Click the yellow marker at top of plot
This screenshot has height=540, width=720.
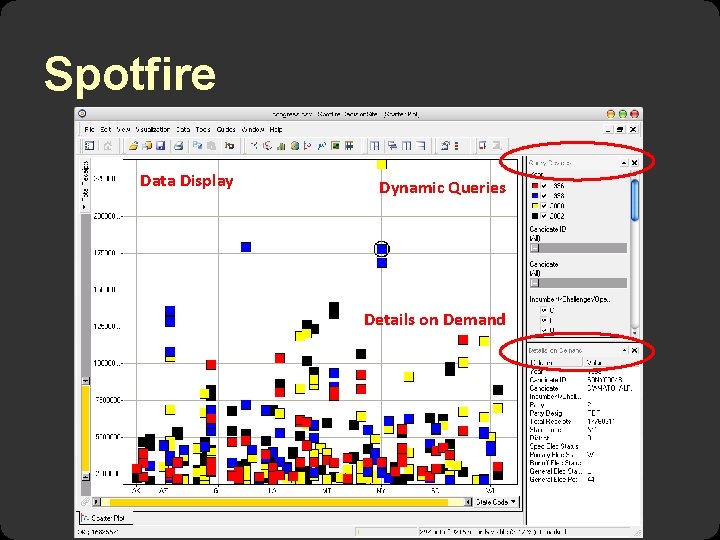pyautogui.click(x=382, y=164)
